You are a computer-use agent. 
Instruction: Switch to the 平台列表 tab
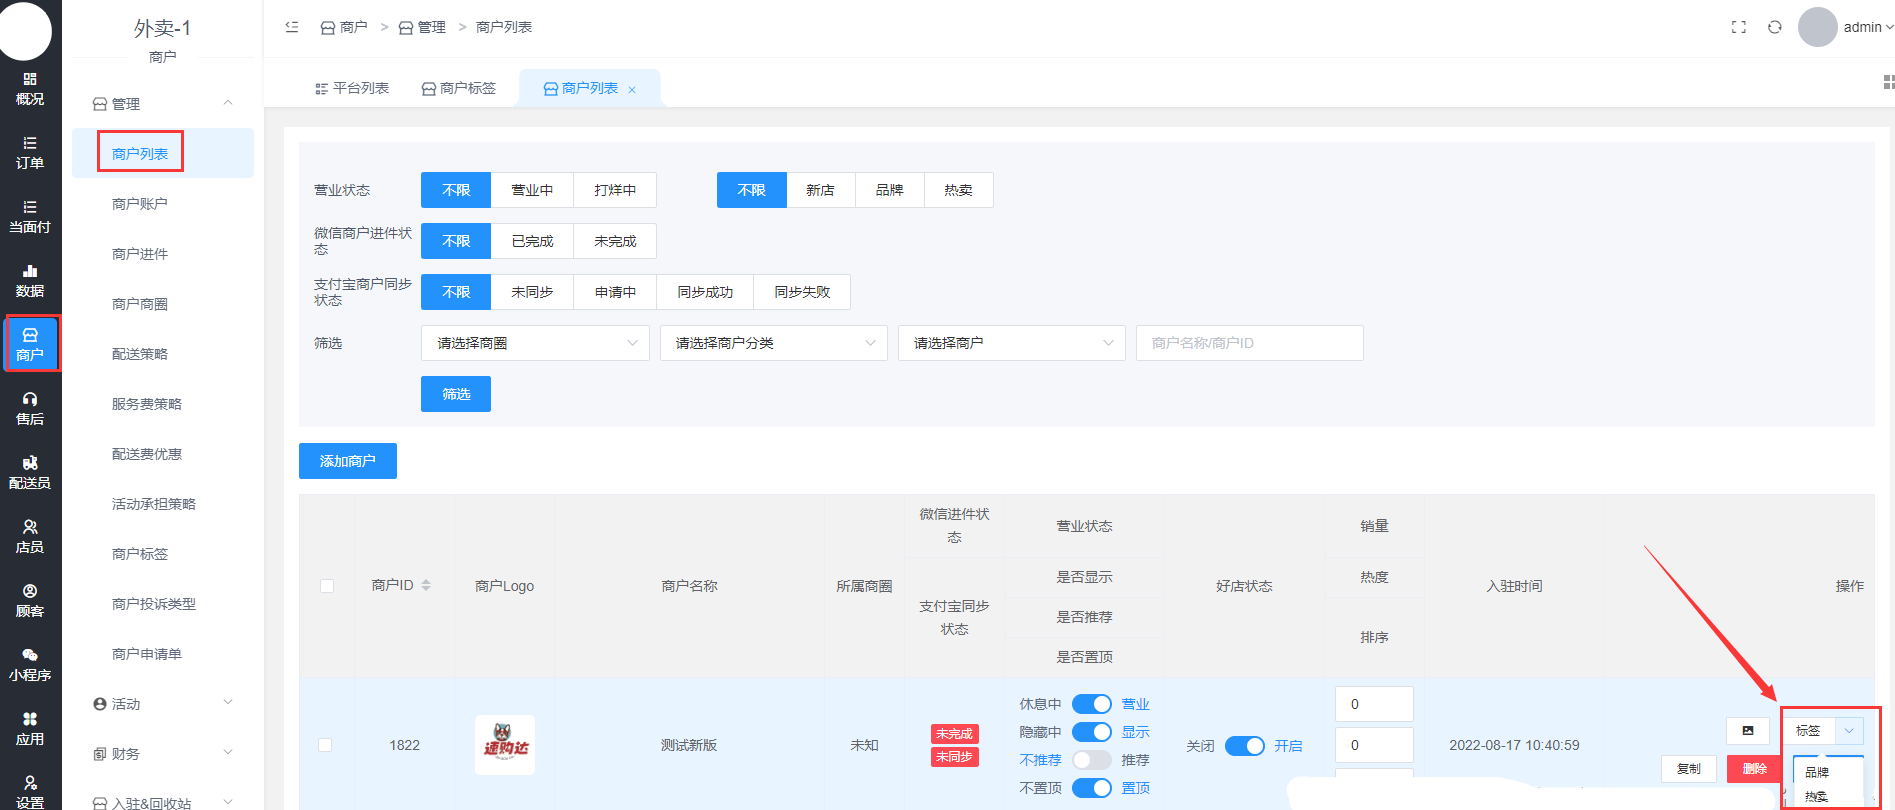351,88
